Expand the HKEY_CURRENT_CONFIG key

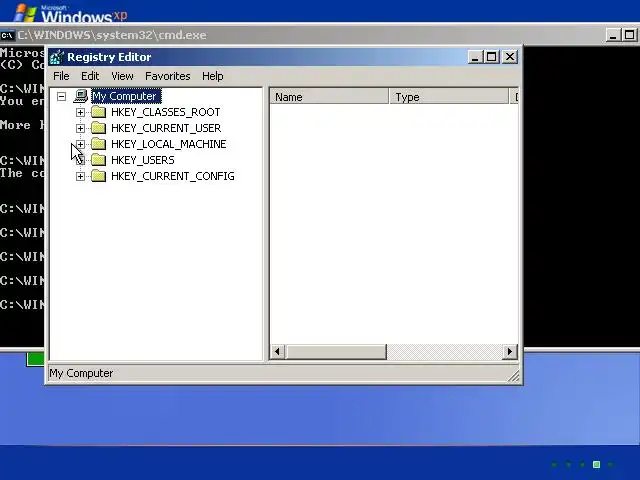80,176
